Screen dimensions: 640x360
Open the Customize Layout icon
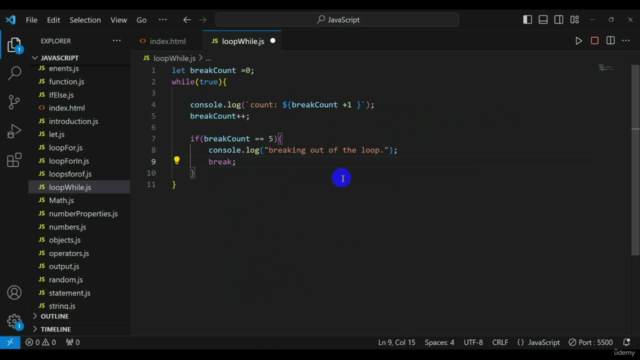(x=575, y=20)
